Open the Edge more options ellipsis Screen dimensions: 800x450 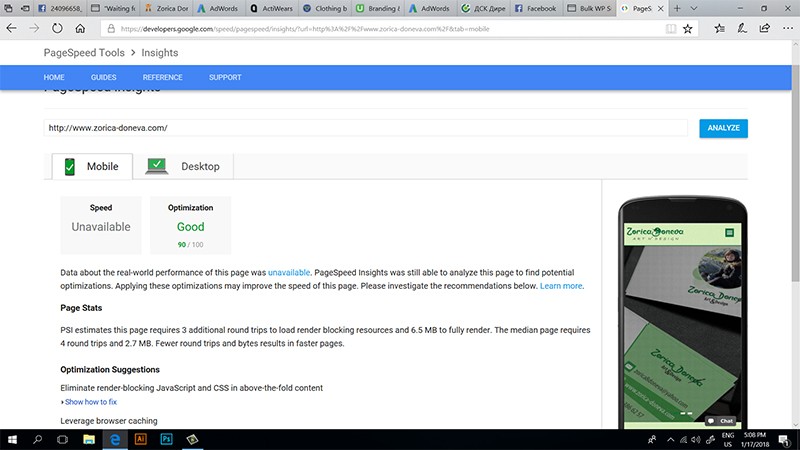(788, 29)
